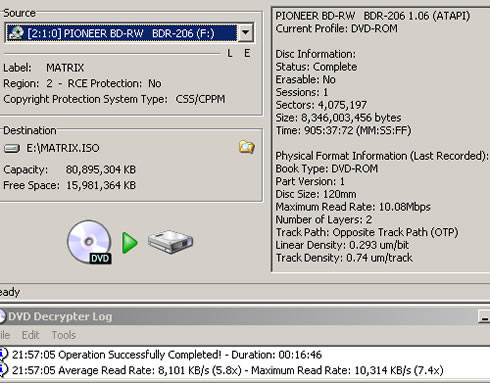This screenshot has width=490, height=383.
Task: Click the Track Path: Opposite Track Path line
Action: point(367,232)
